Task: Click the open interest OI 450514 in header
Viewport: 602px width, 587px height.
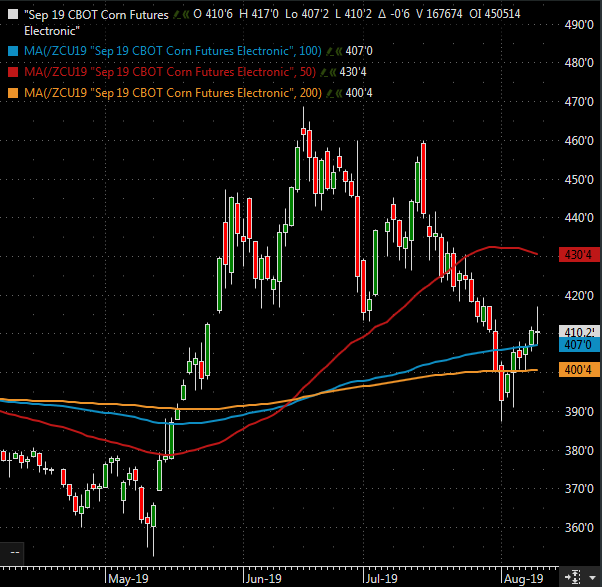Action: (494, 14)
